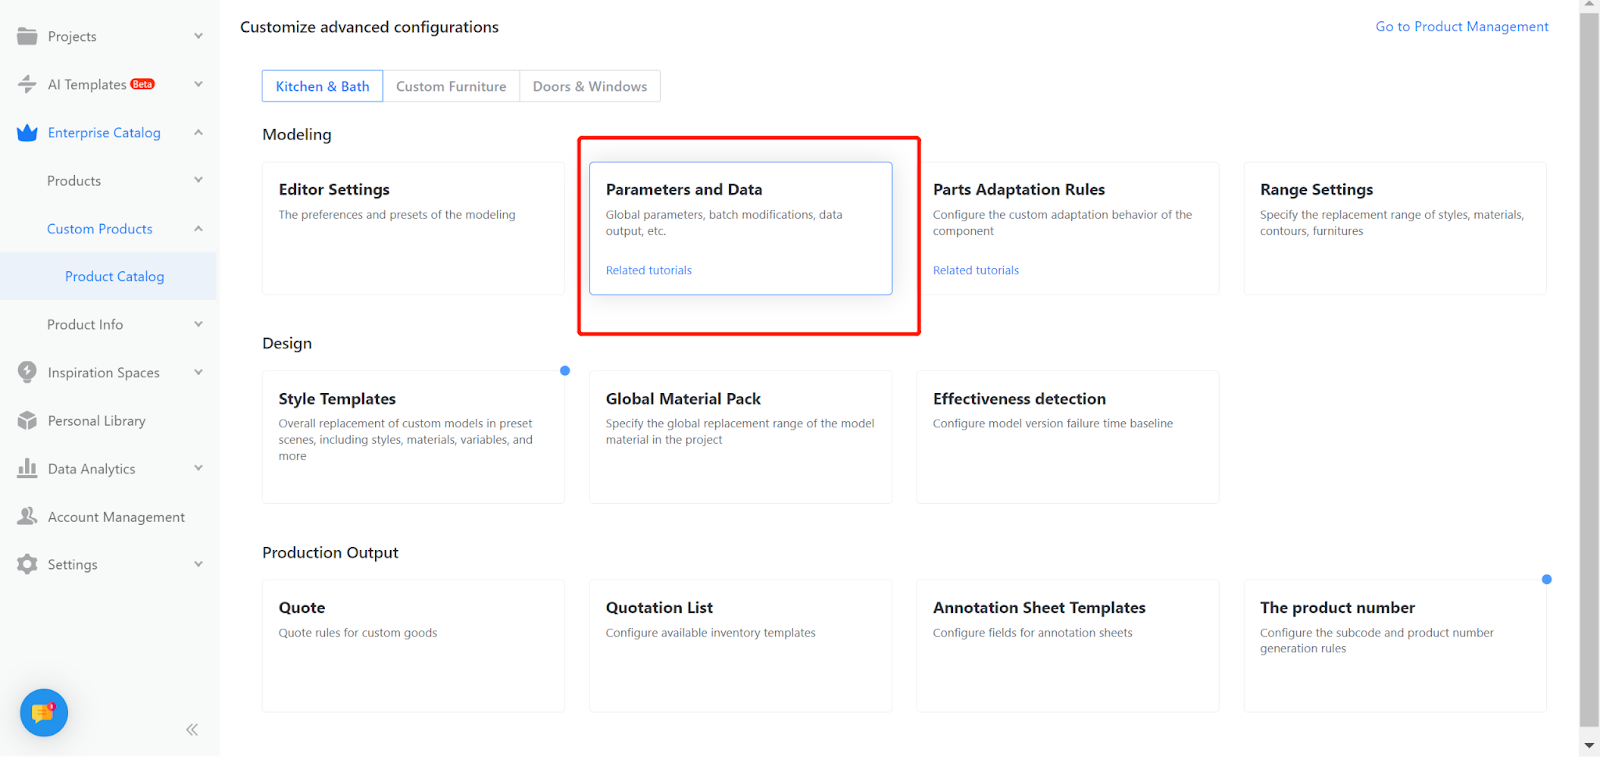Image resolution: width=1600 pixels, height=757 pixels.
Task: Open the chat support bubble
Action: coord(44,713)
